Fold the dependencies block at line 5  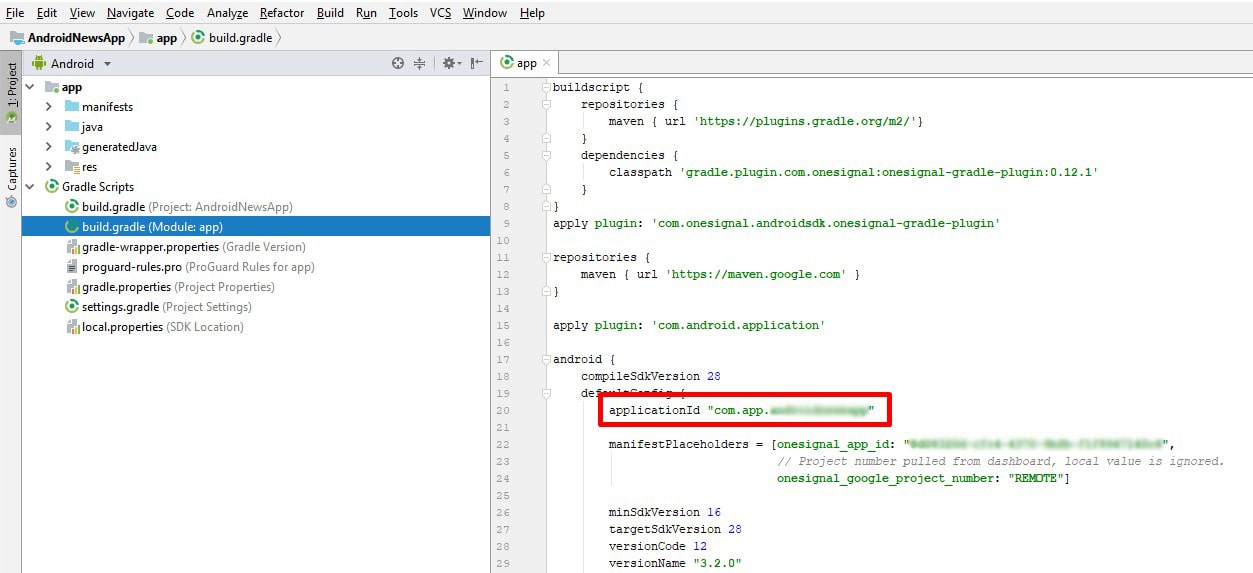(546, 155)
